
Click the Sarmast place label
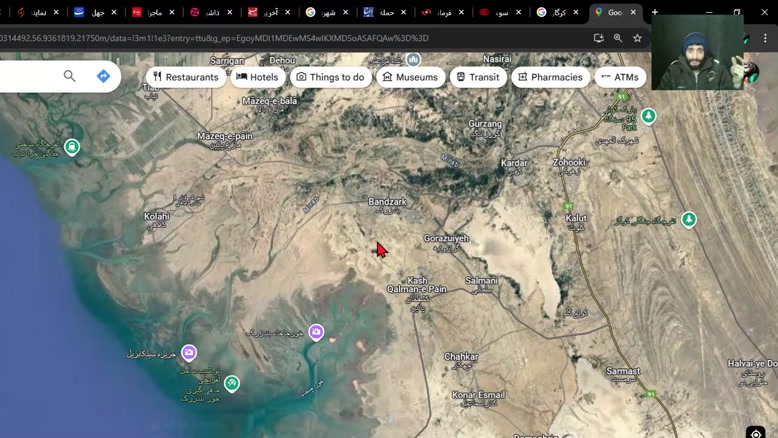point(623,371)
